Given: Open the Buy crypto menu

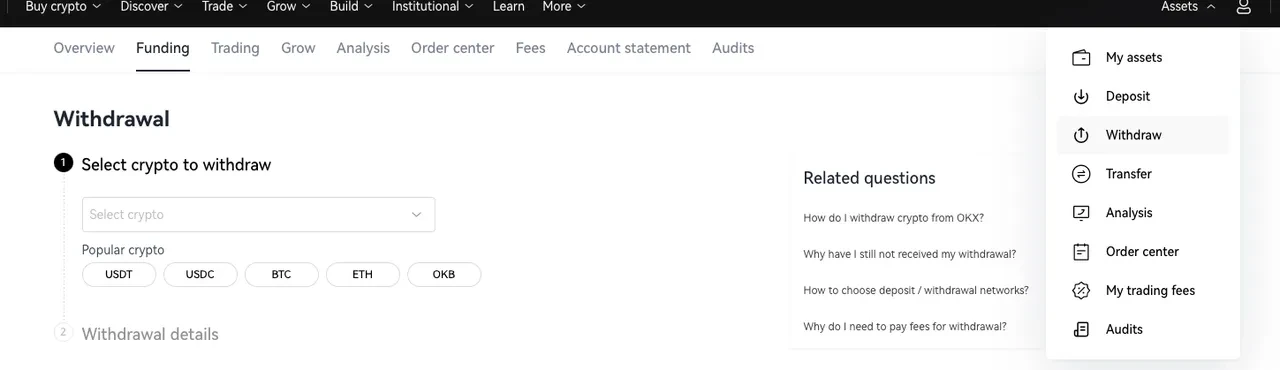Looking at the screenshot, I should coord(63,7).
